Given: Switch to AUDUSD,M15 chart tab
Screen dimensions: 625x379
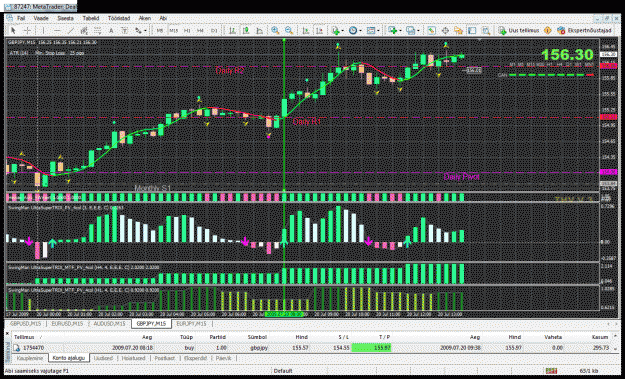Looking at the screenshot, I should pyautogui.click(x=109, y=324).
